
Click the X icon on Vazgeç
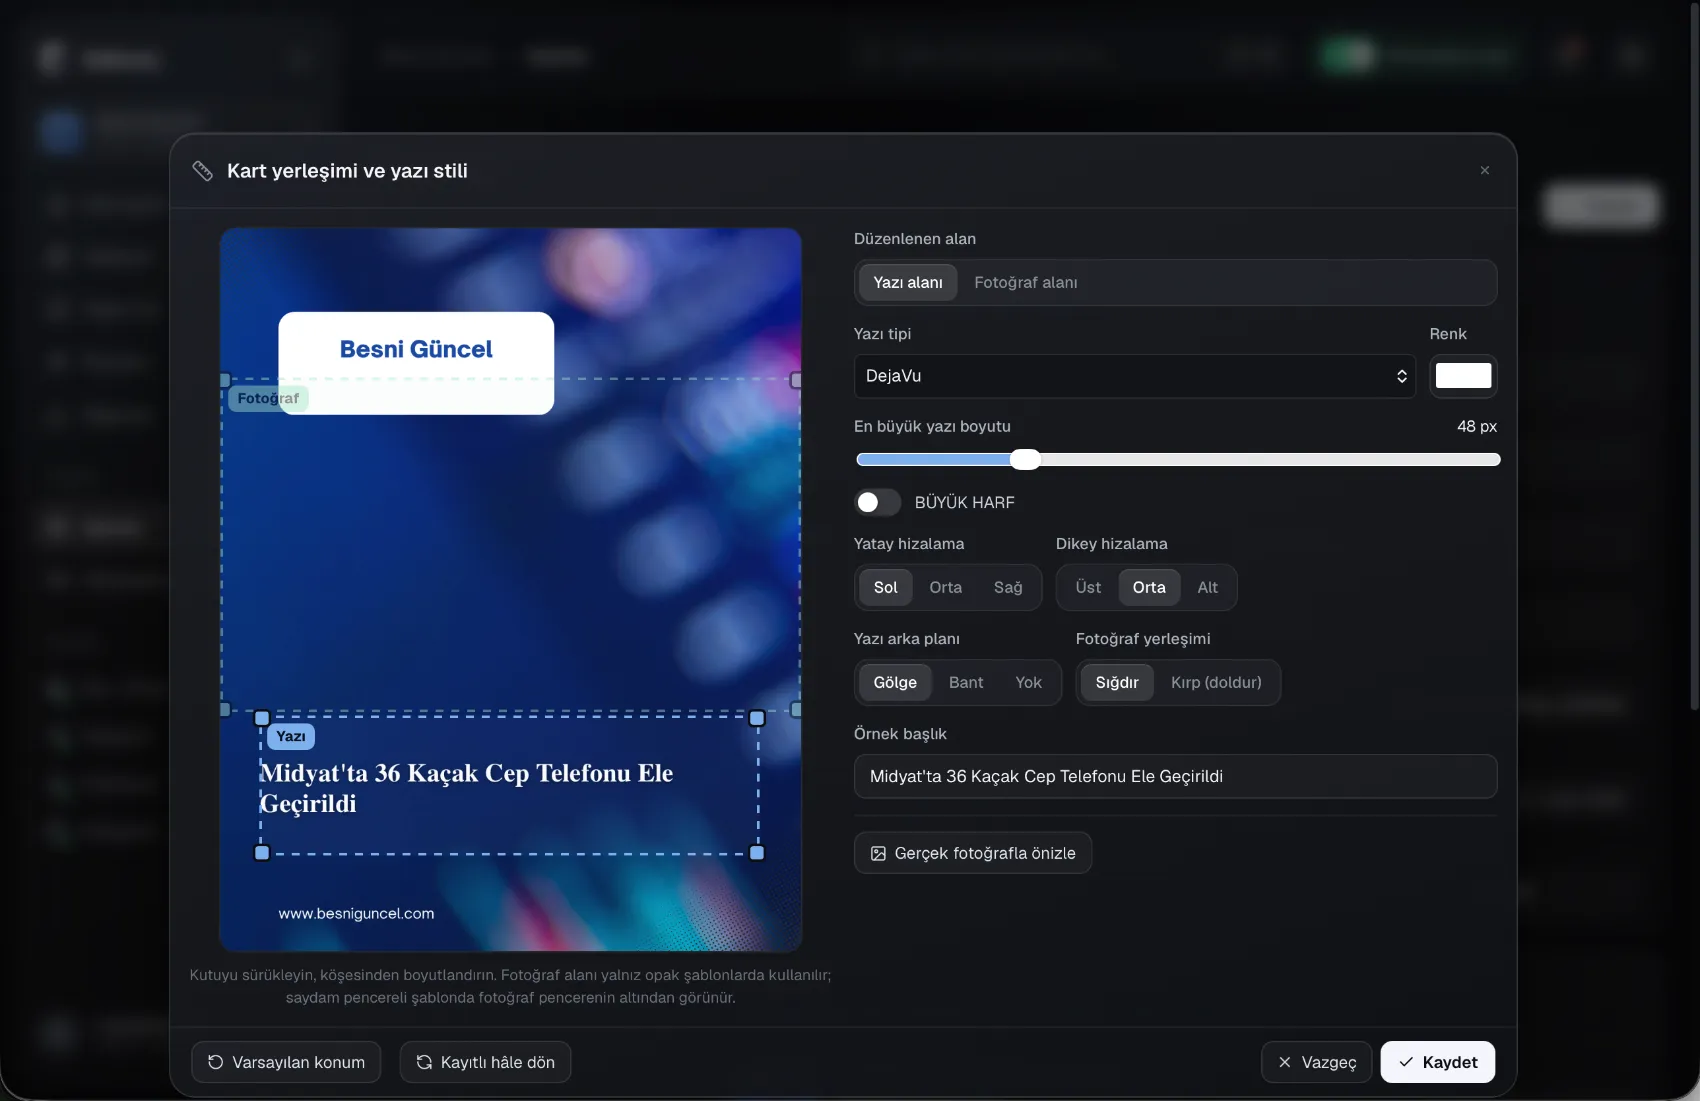(x=1285, y=1062)
